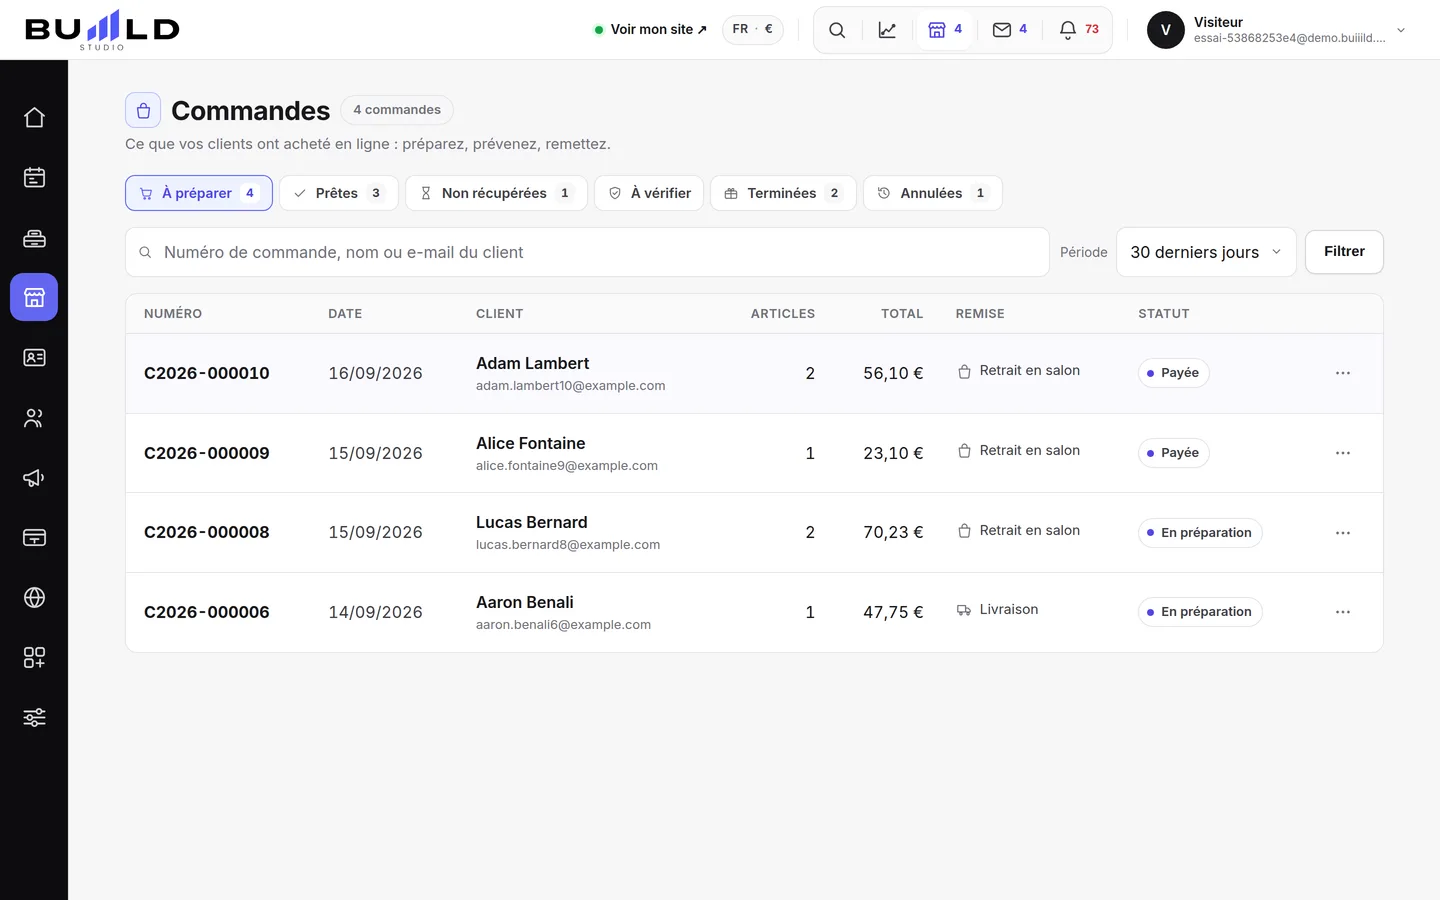Switch to the Terminées tab

tap(783, 193)
